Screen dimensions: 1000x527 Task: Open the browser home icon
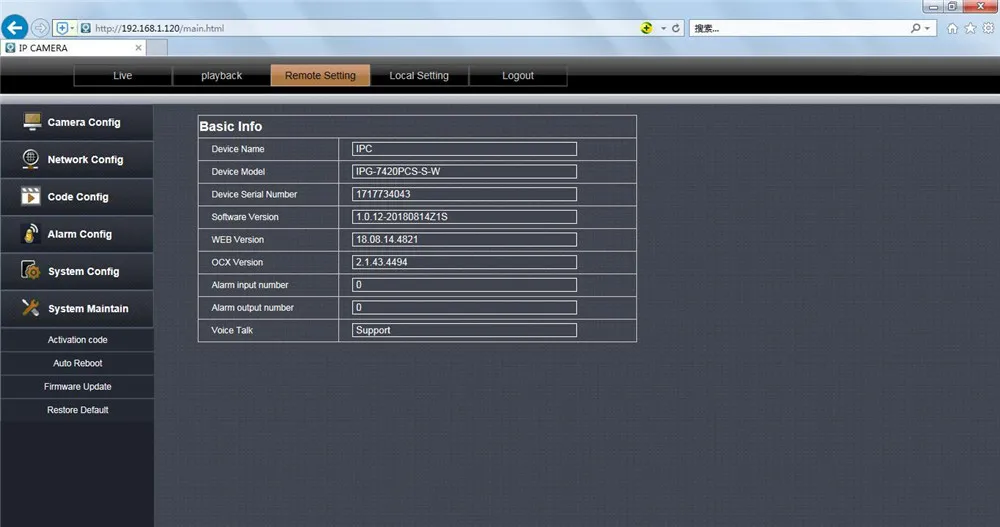[952, 28]
